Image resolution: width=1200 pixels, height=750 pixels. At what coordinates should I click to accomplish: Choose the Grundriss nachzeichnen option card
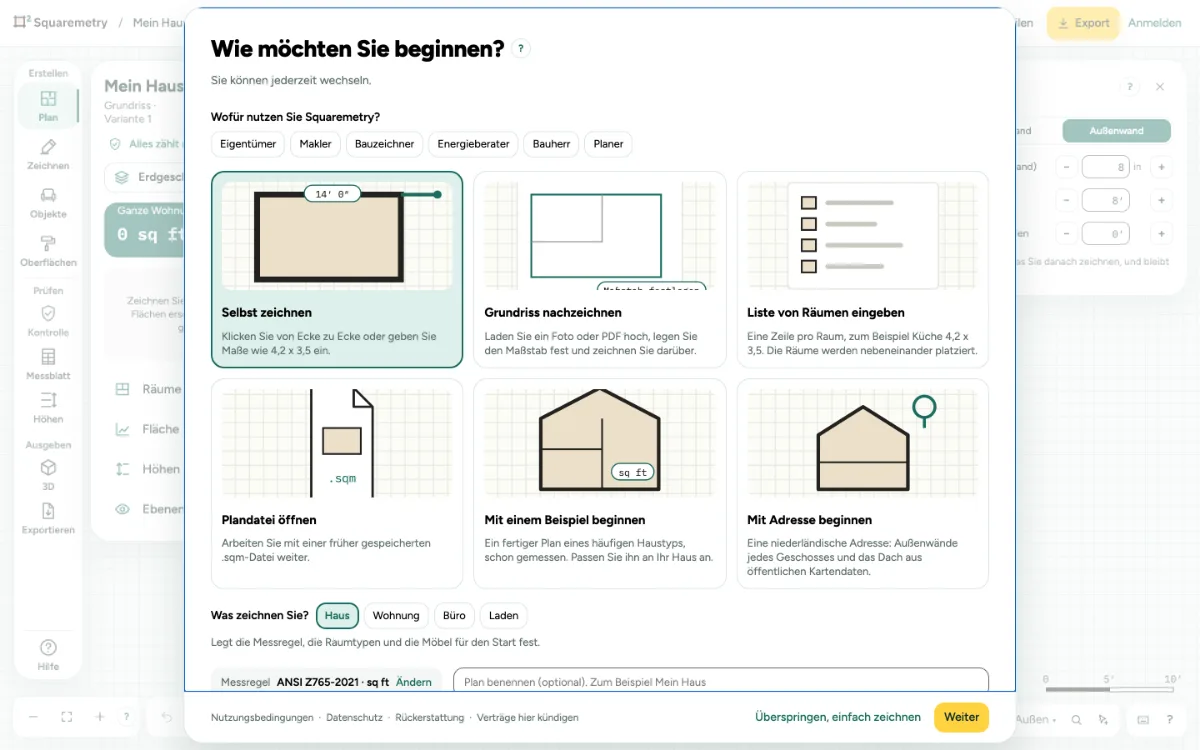click(600, 270)
